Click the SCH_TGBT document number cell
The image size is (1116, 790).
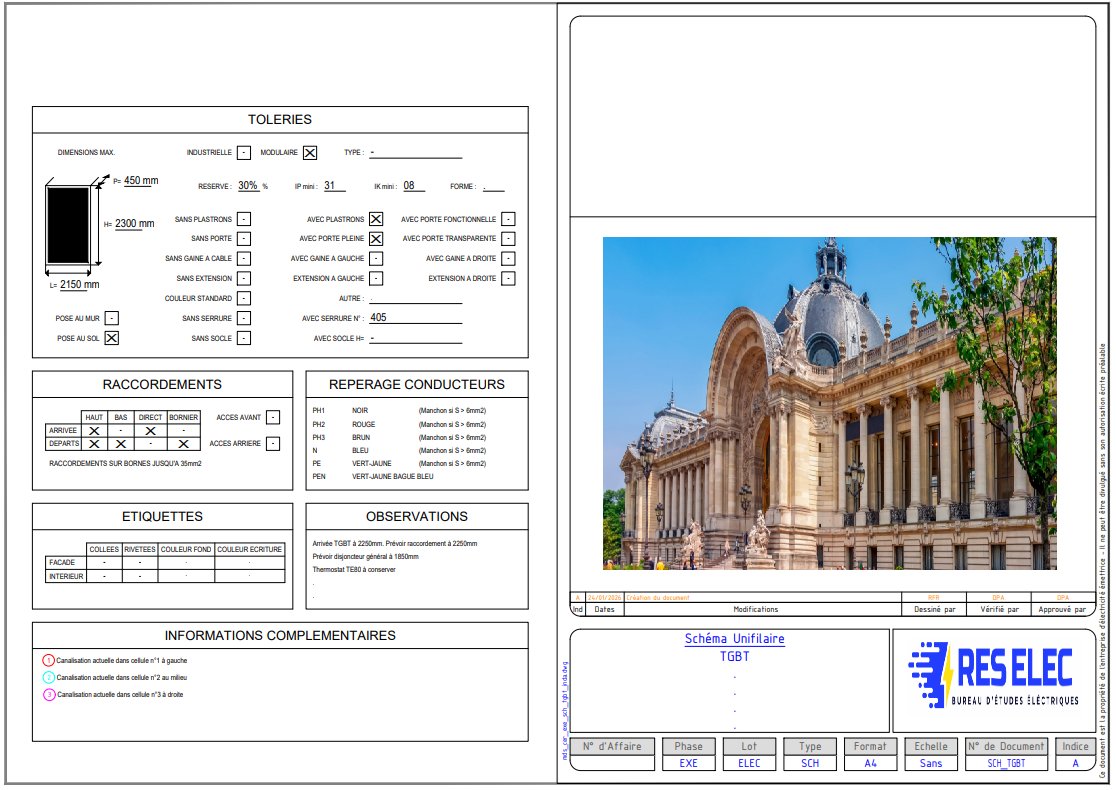[x=1007, y=762]
